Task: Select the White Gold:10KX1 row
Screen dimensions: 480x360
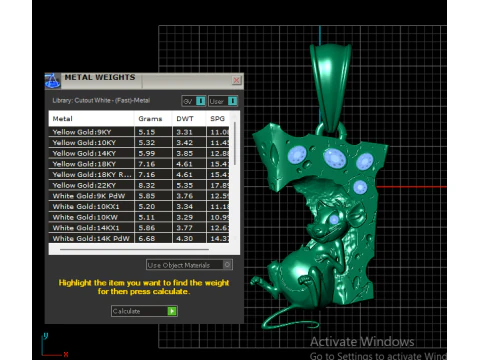Action: [139, 207]
